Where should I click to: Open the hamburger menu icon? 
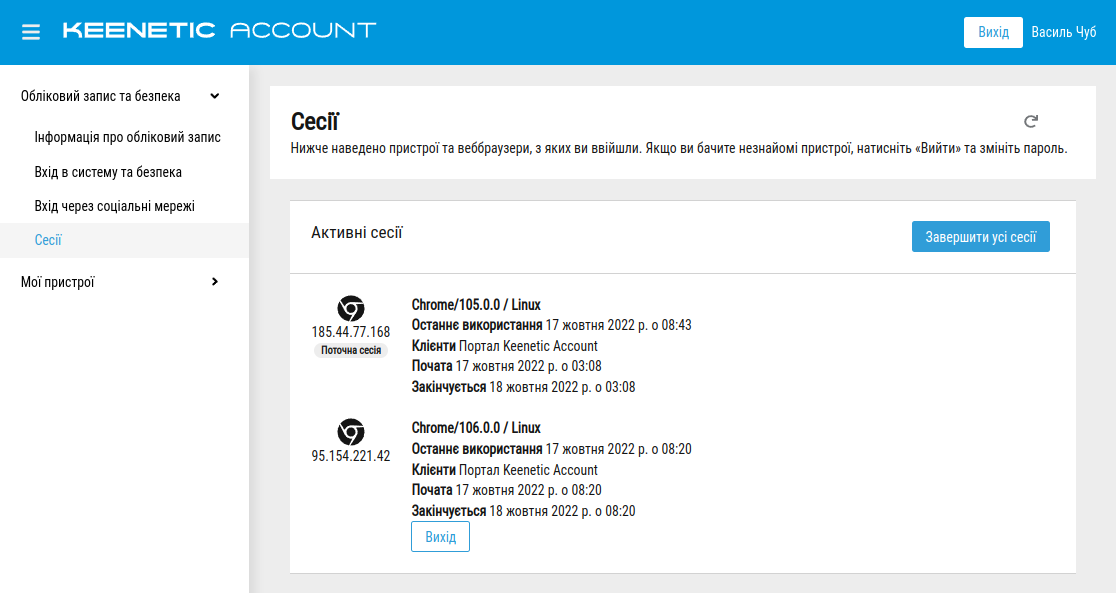pyautogui.click(x=31, y=32)
